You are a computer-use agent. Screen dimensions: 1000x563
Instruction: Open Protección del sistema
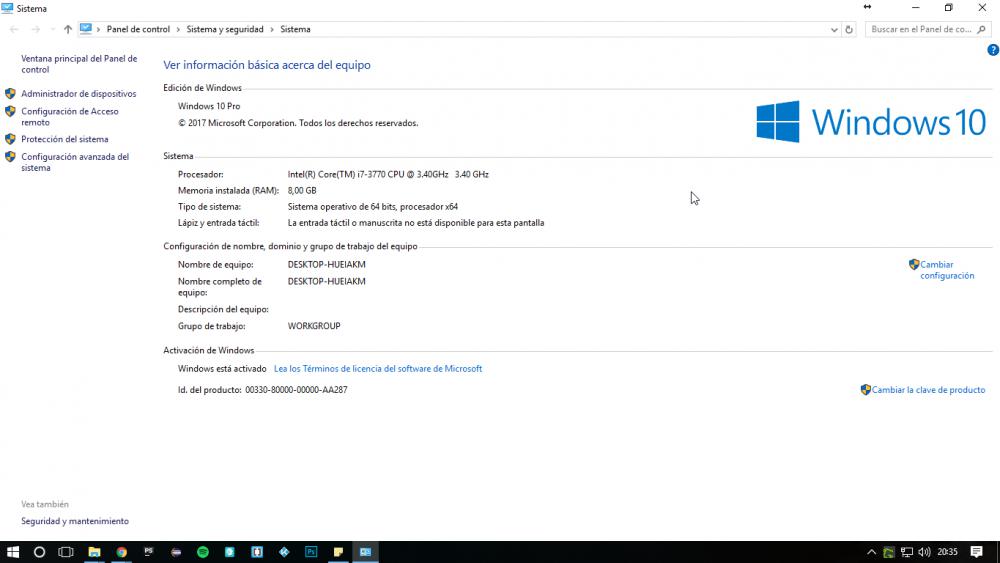[x=64, y=139]
